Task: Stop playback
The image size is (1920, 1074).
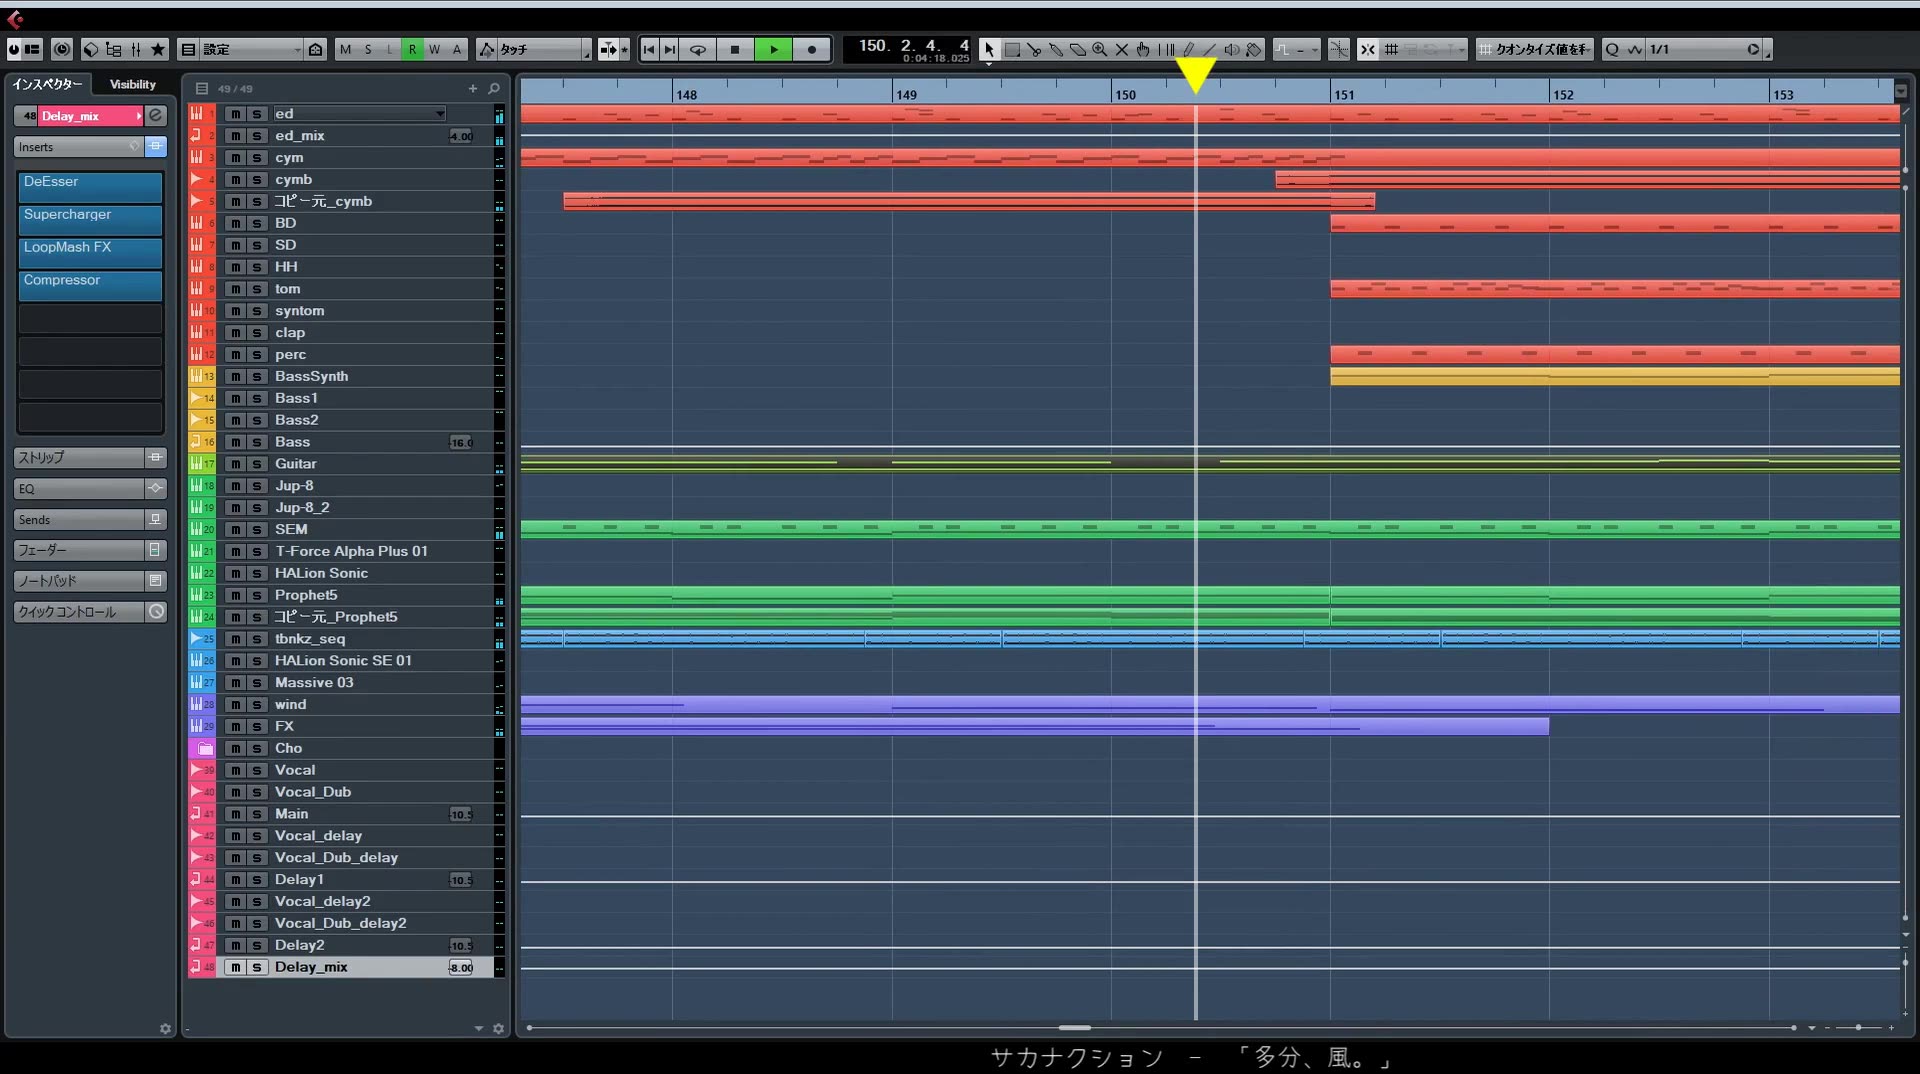Action: [735, 49]
